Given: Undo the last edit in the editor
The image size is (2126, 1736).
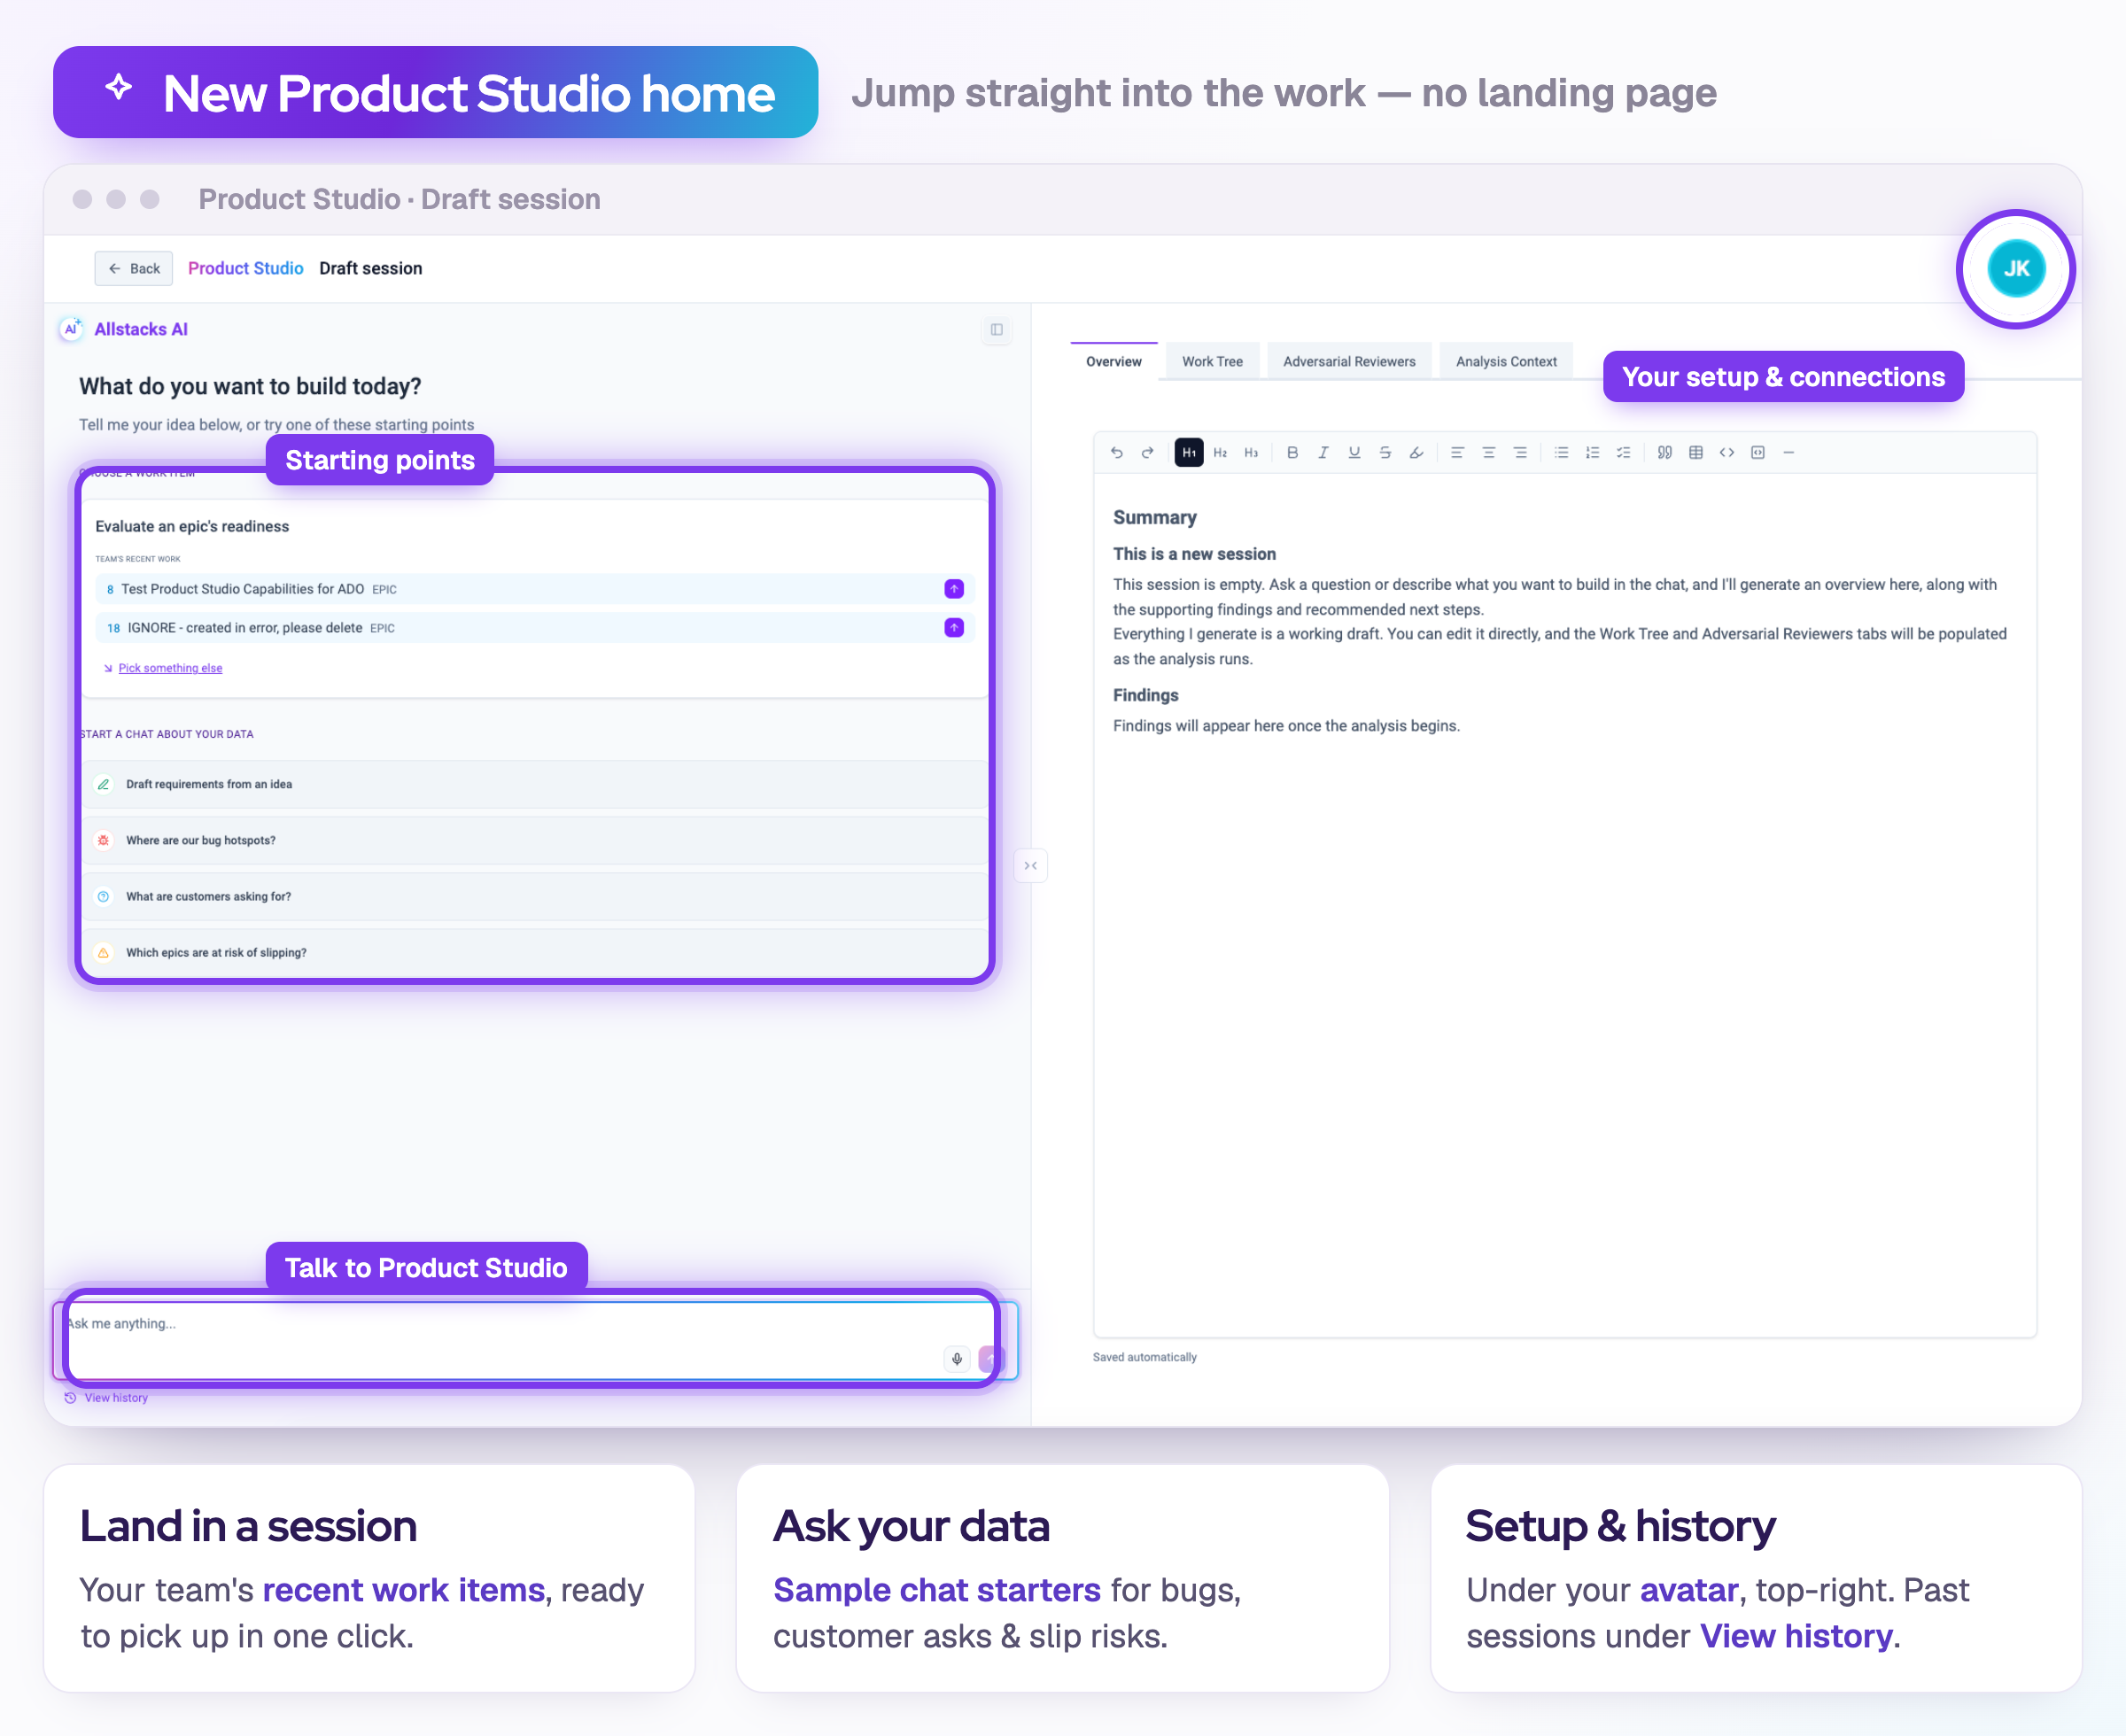Looking at the screenshot, I should pos(1116,453).
